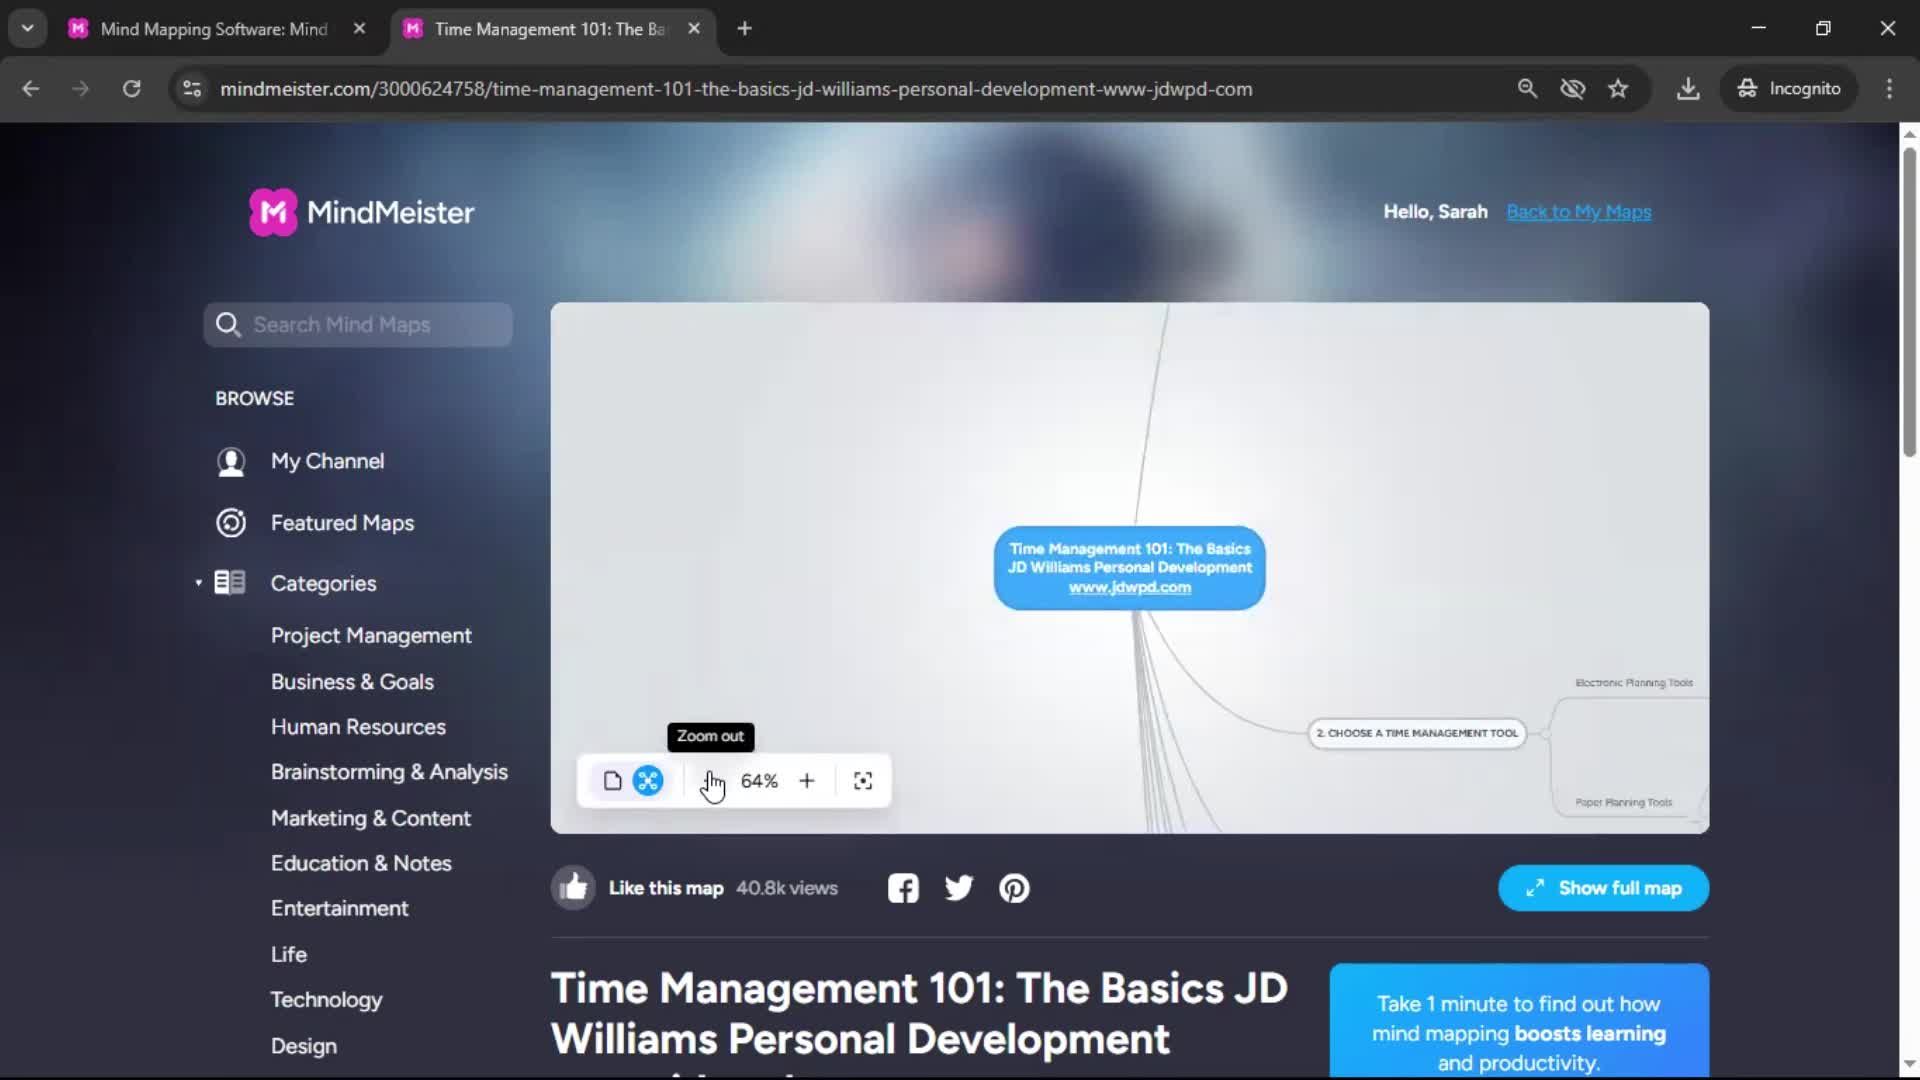Browse Education & Notes category
This screenshot has height=1080, width=1920.
click(x=361, y=863)
